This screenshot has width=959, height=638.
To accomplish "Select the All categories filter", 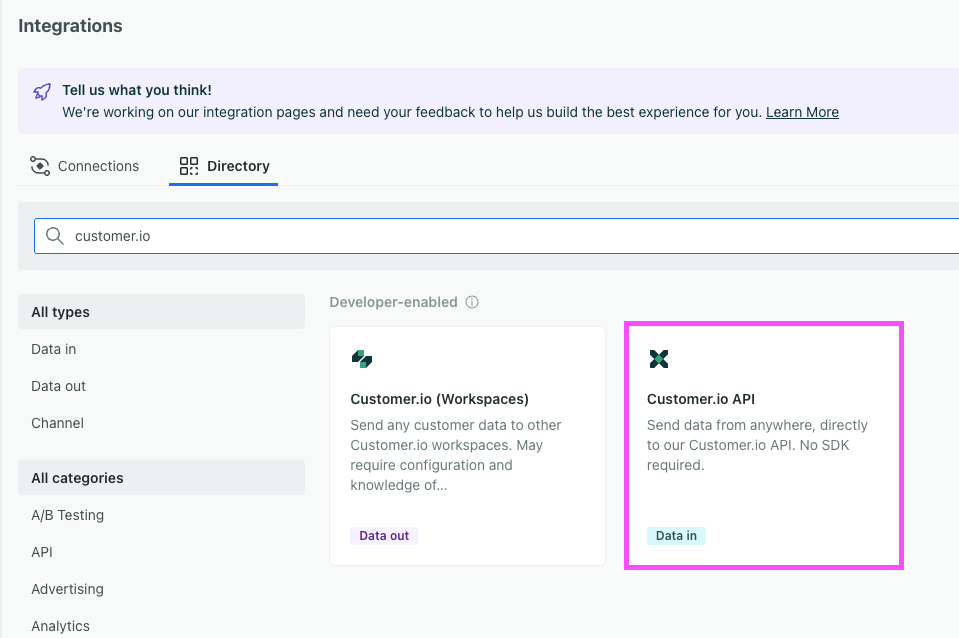I will 161,478.
